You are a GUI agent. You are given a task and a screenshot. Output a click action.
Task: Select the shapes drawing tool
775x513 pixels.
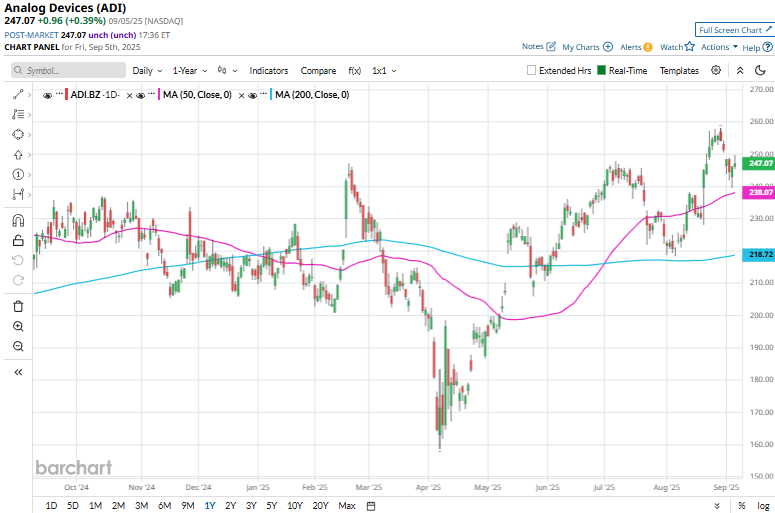(18, 134)
